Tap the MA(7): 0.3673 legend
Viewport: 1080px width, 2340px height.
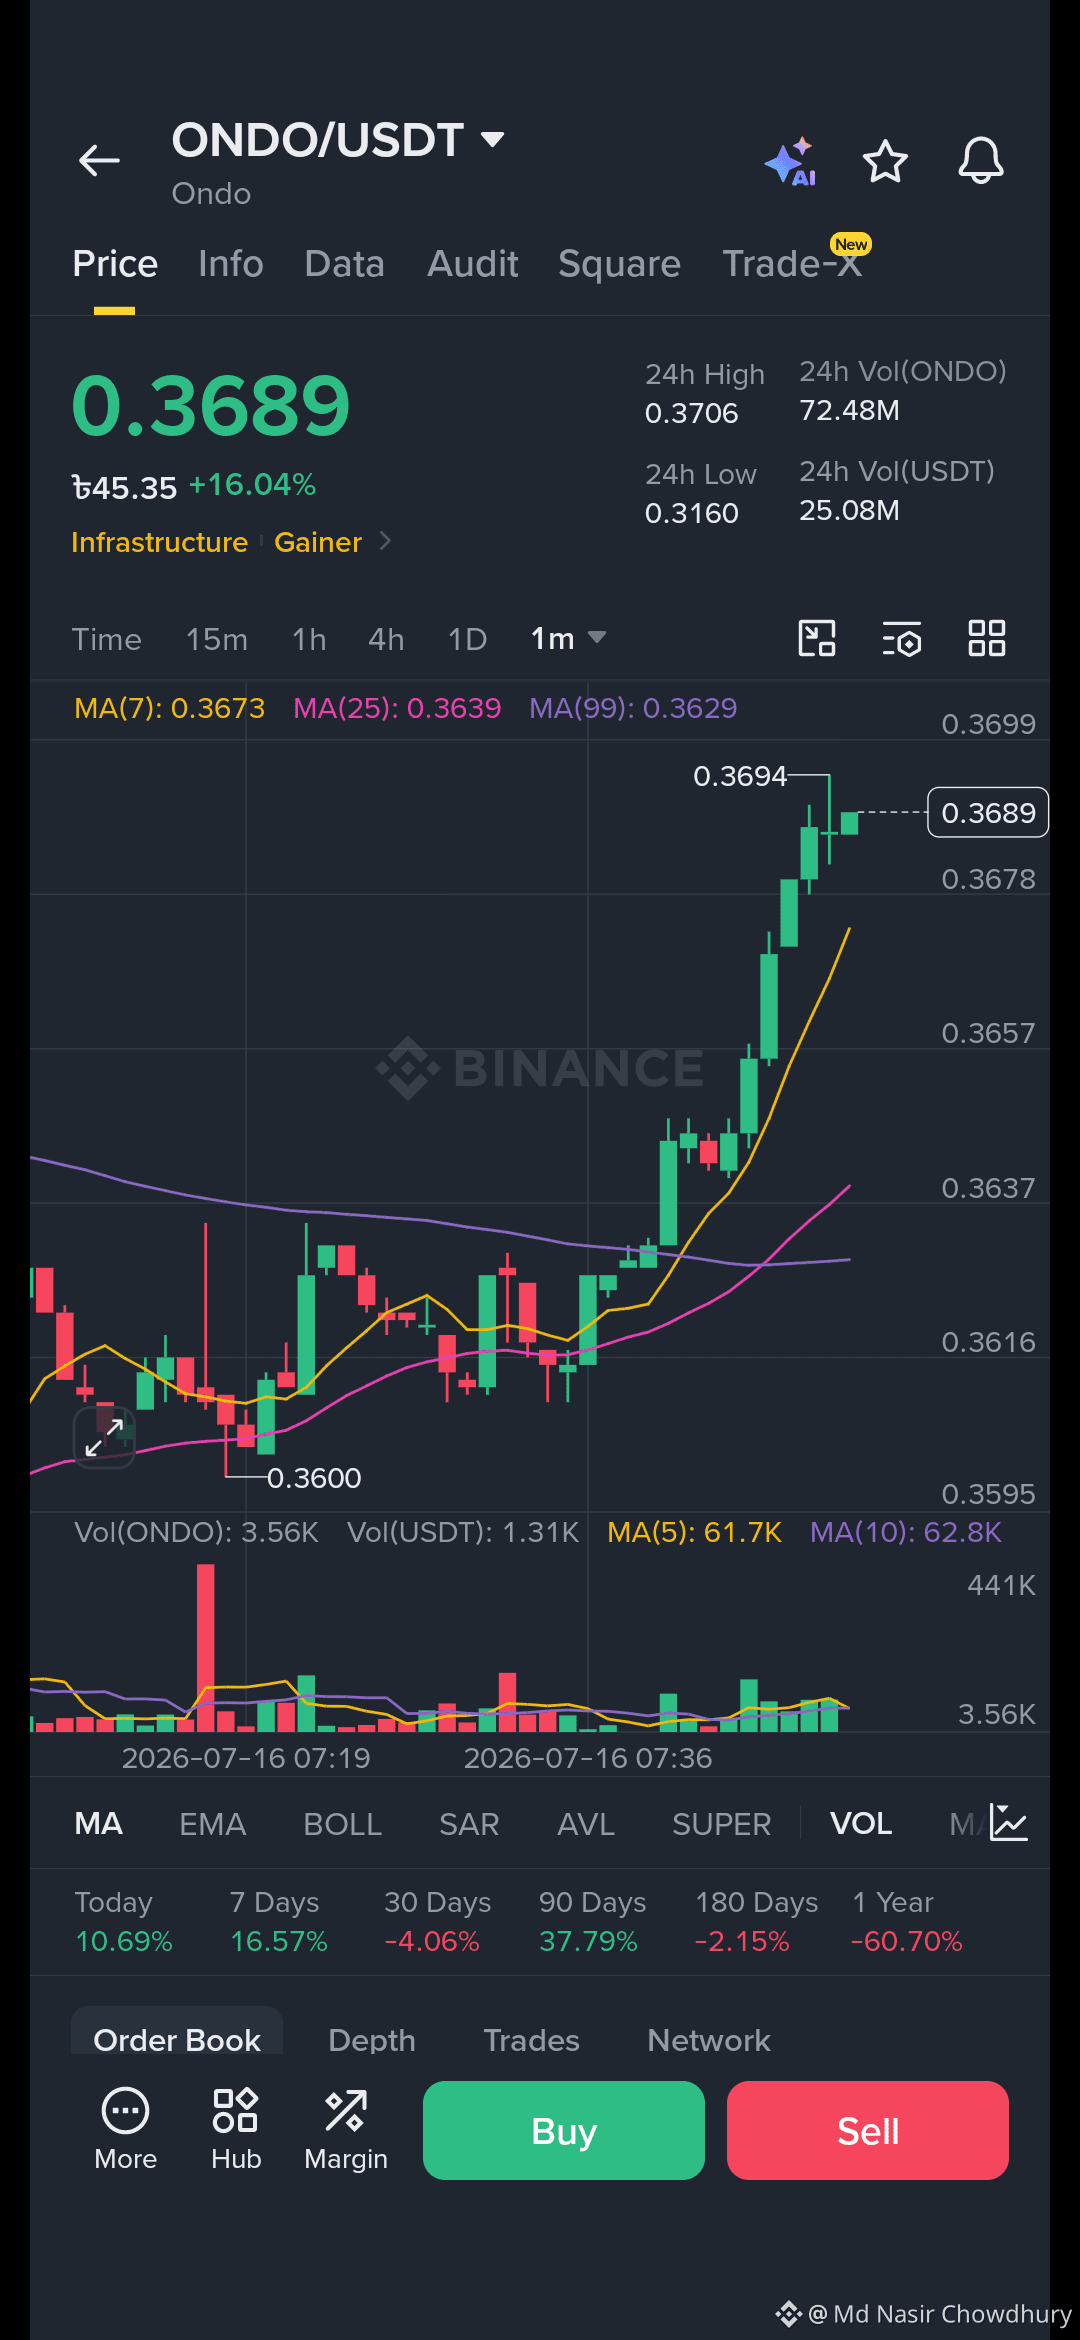pos(170,708)
